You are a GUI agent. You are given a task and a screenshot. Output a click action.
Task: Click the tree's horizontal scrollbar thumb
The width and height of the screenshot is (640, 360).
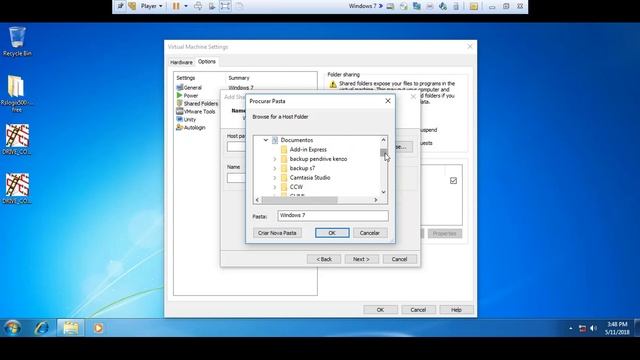(300, 200)
